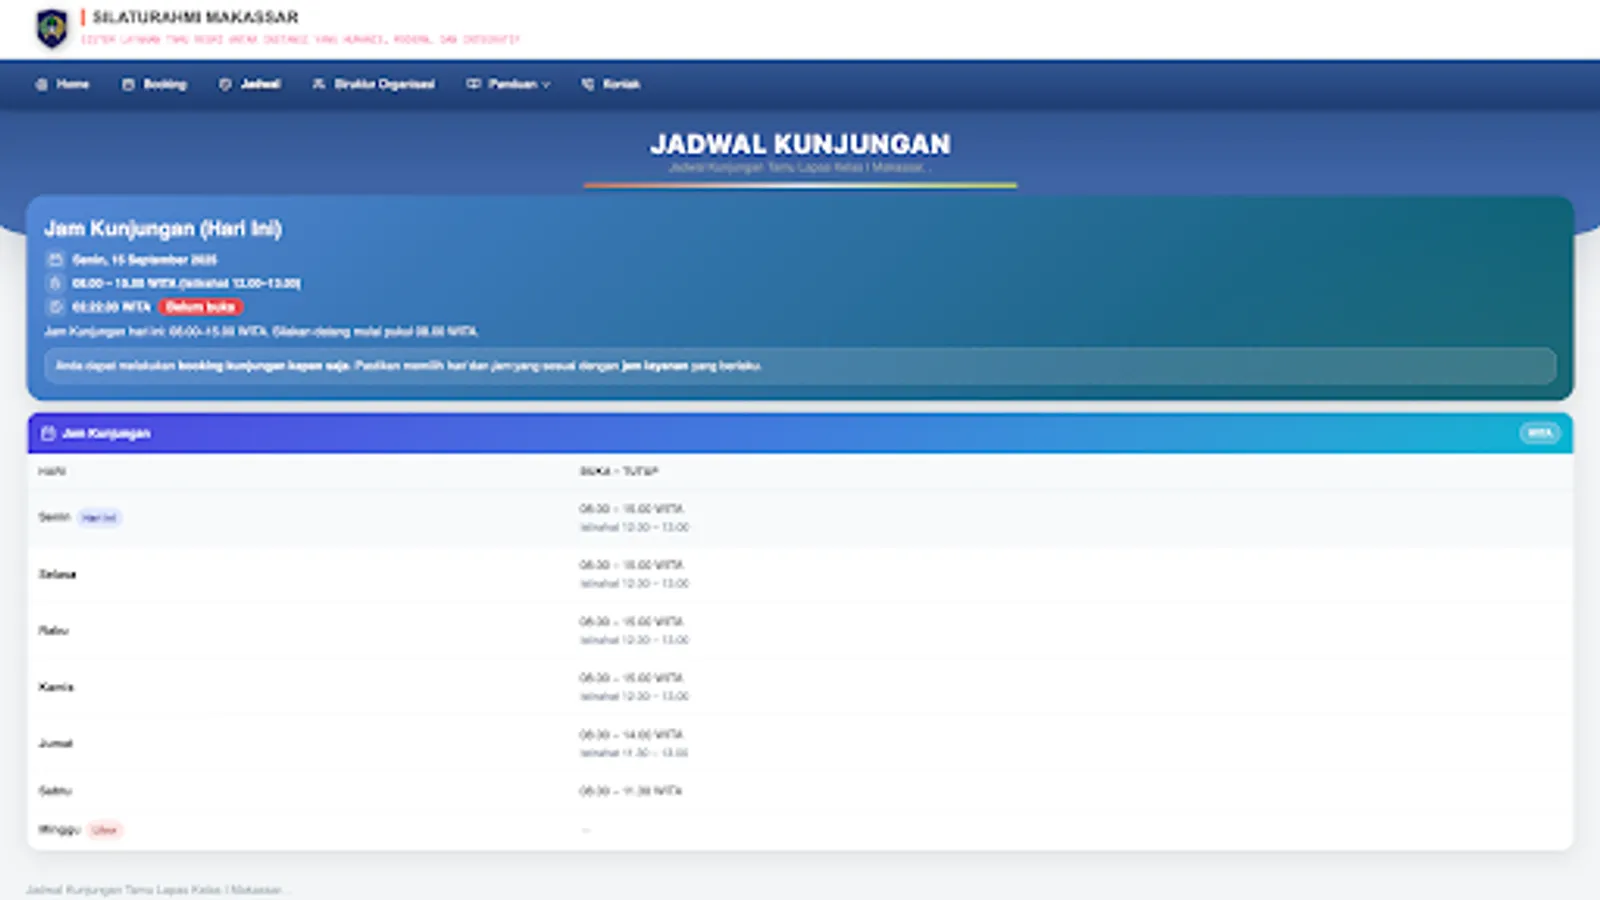Click the Jumat opening hours cell
The image size is (1600, 900).
pyautogui.click(x=634, y=743)
